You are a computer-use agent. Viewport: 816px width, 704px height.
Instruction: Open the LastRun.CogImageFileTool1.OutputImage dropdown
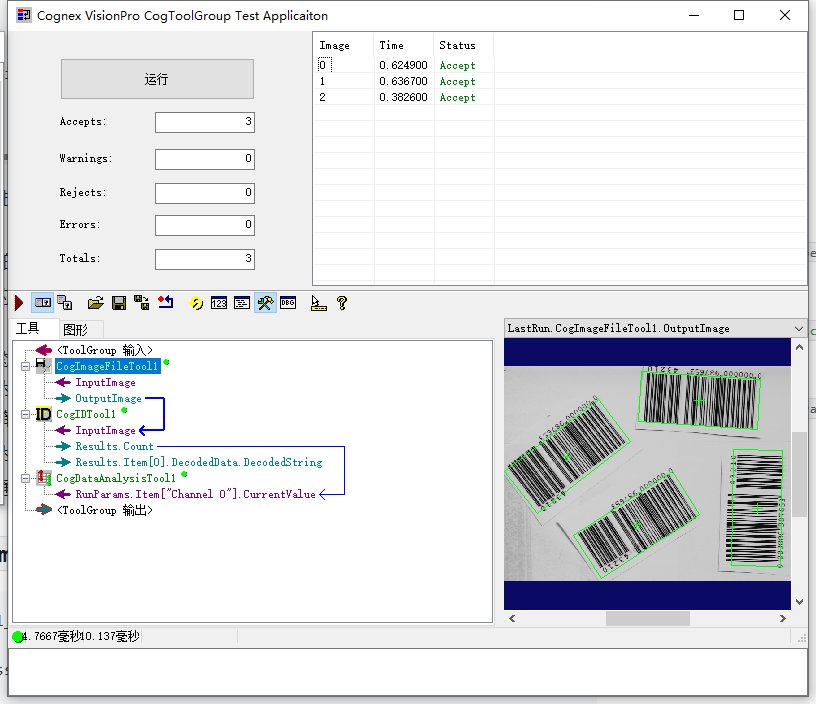coord(799,328)
